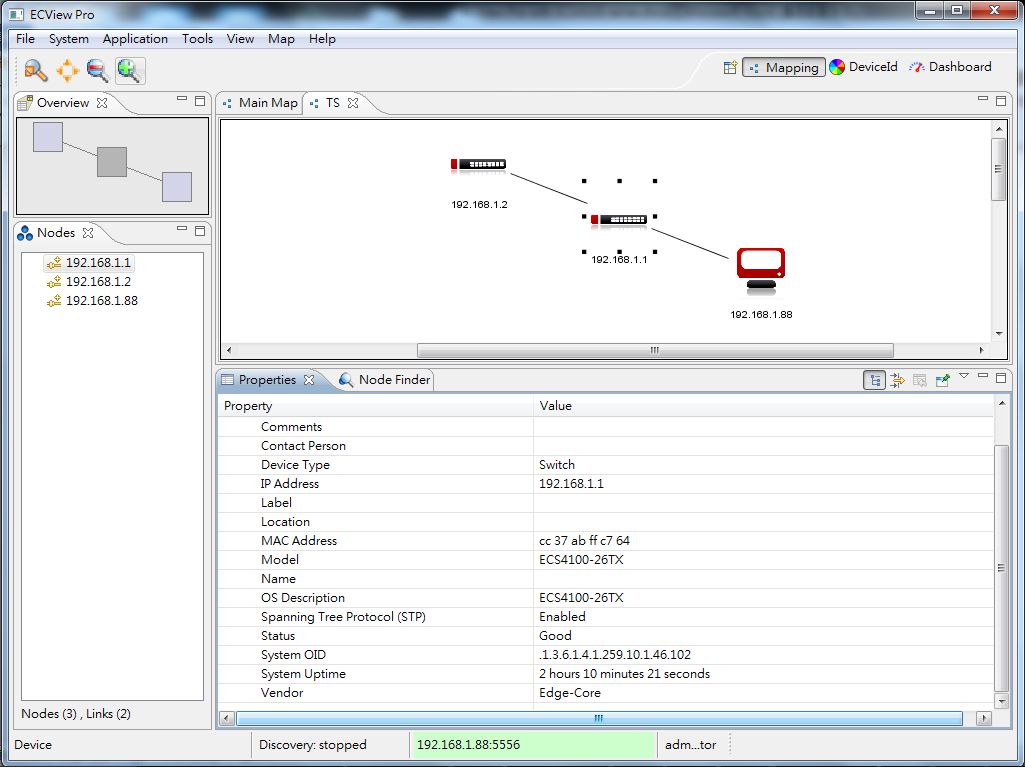Image resolution: width=1025 pixels, height=767 pixels.
Task: Click the Spanning Tree Protocol (STP) row label
Action: [343, 617]
